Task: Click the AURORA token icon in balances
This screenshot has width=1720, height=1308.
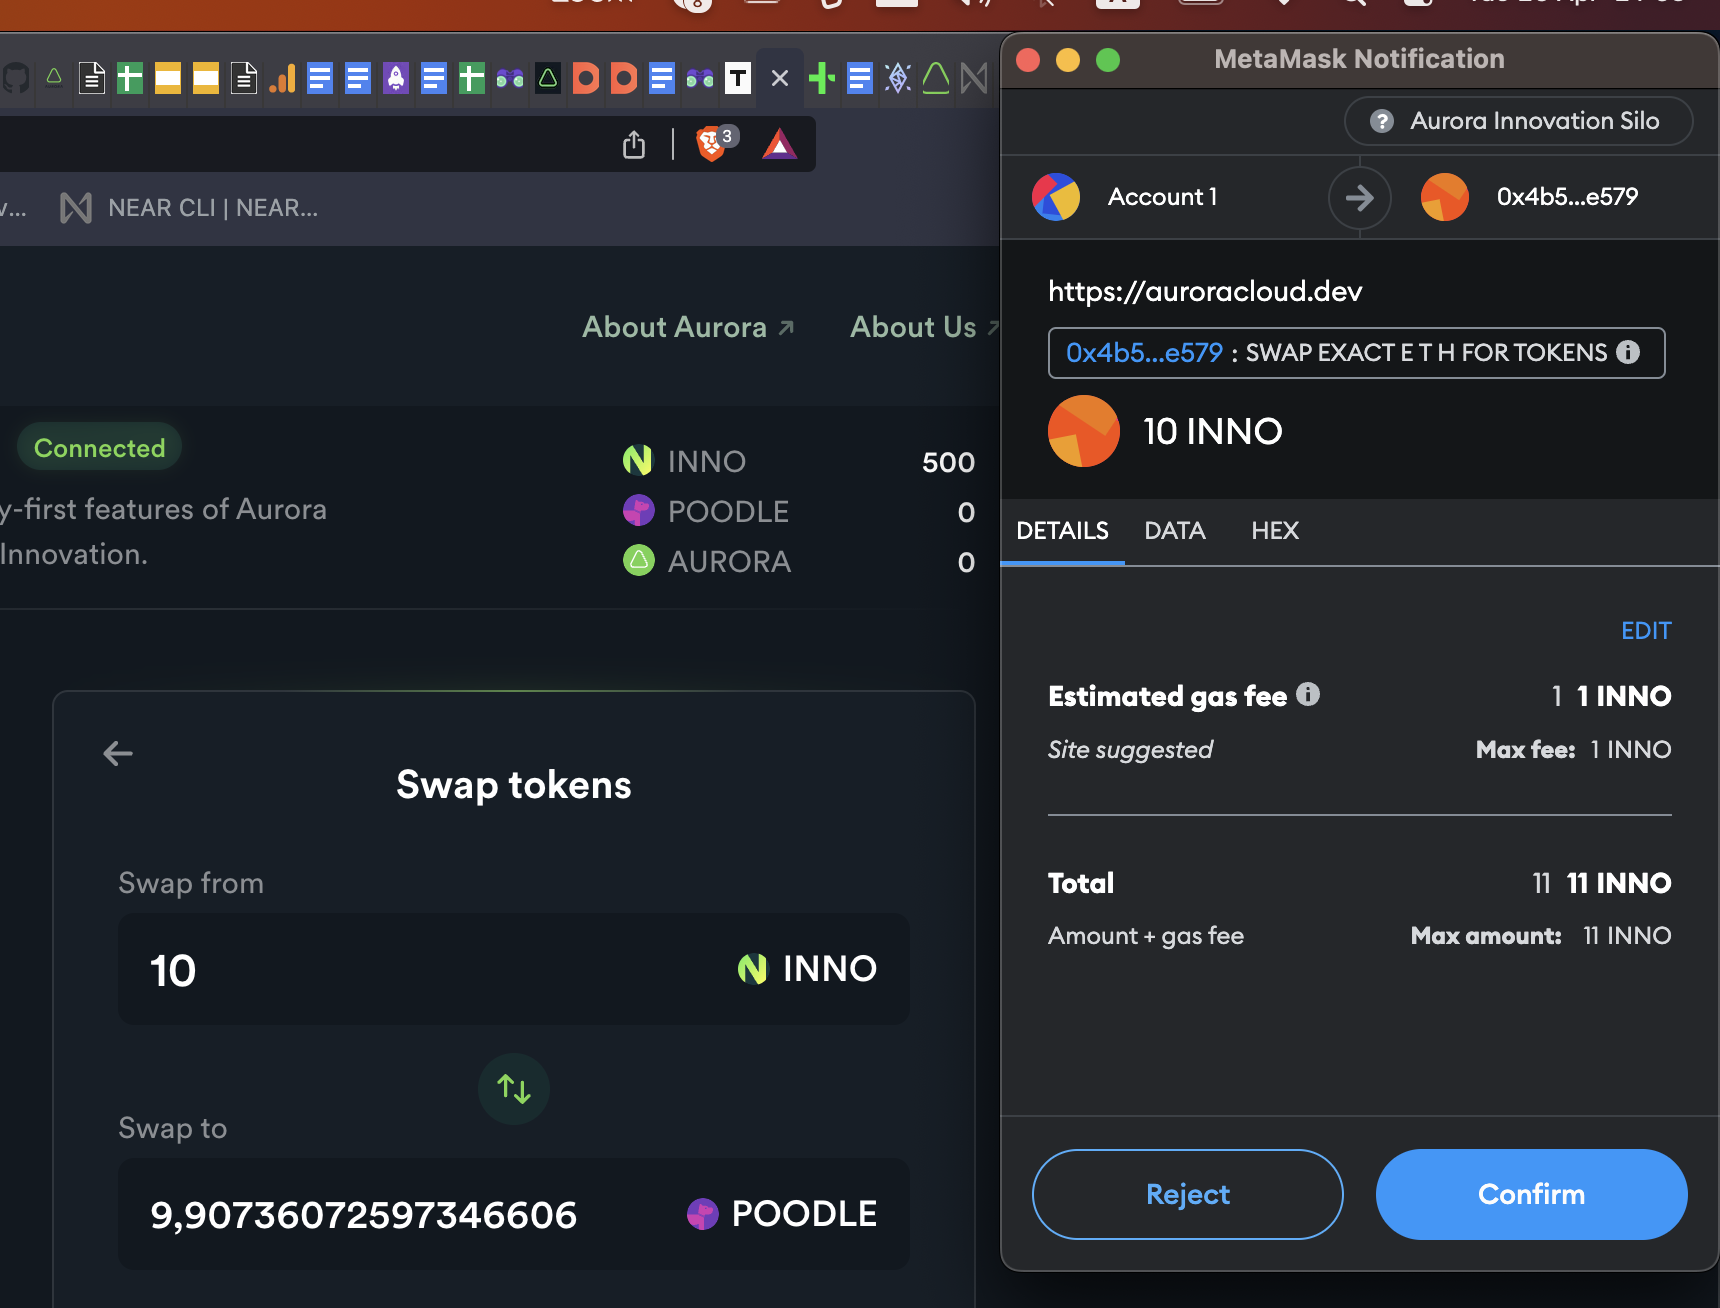Action: click(638, 561)
